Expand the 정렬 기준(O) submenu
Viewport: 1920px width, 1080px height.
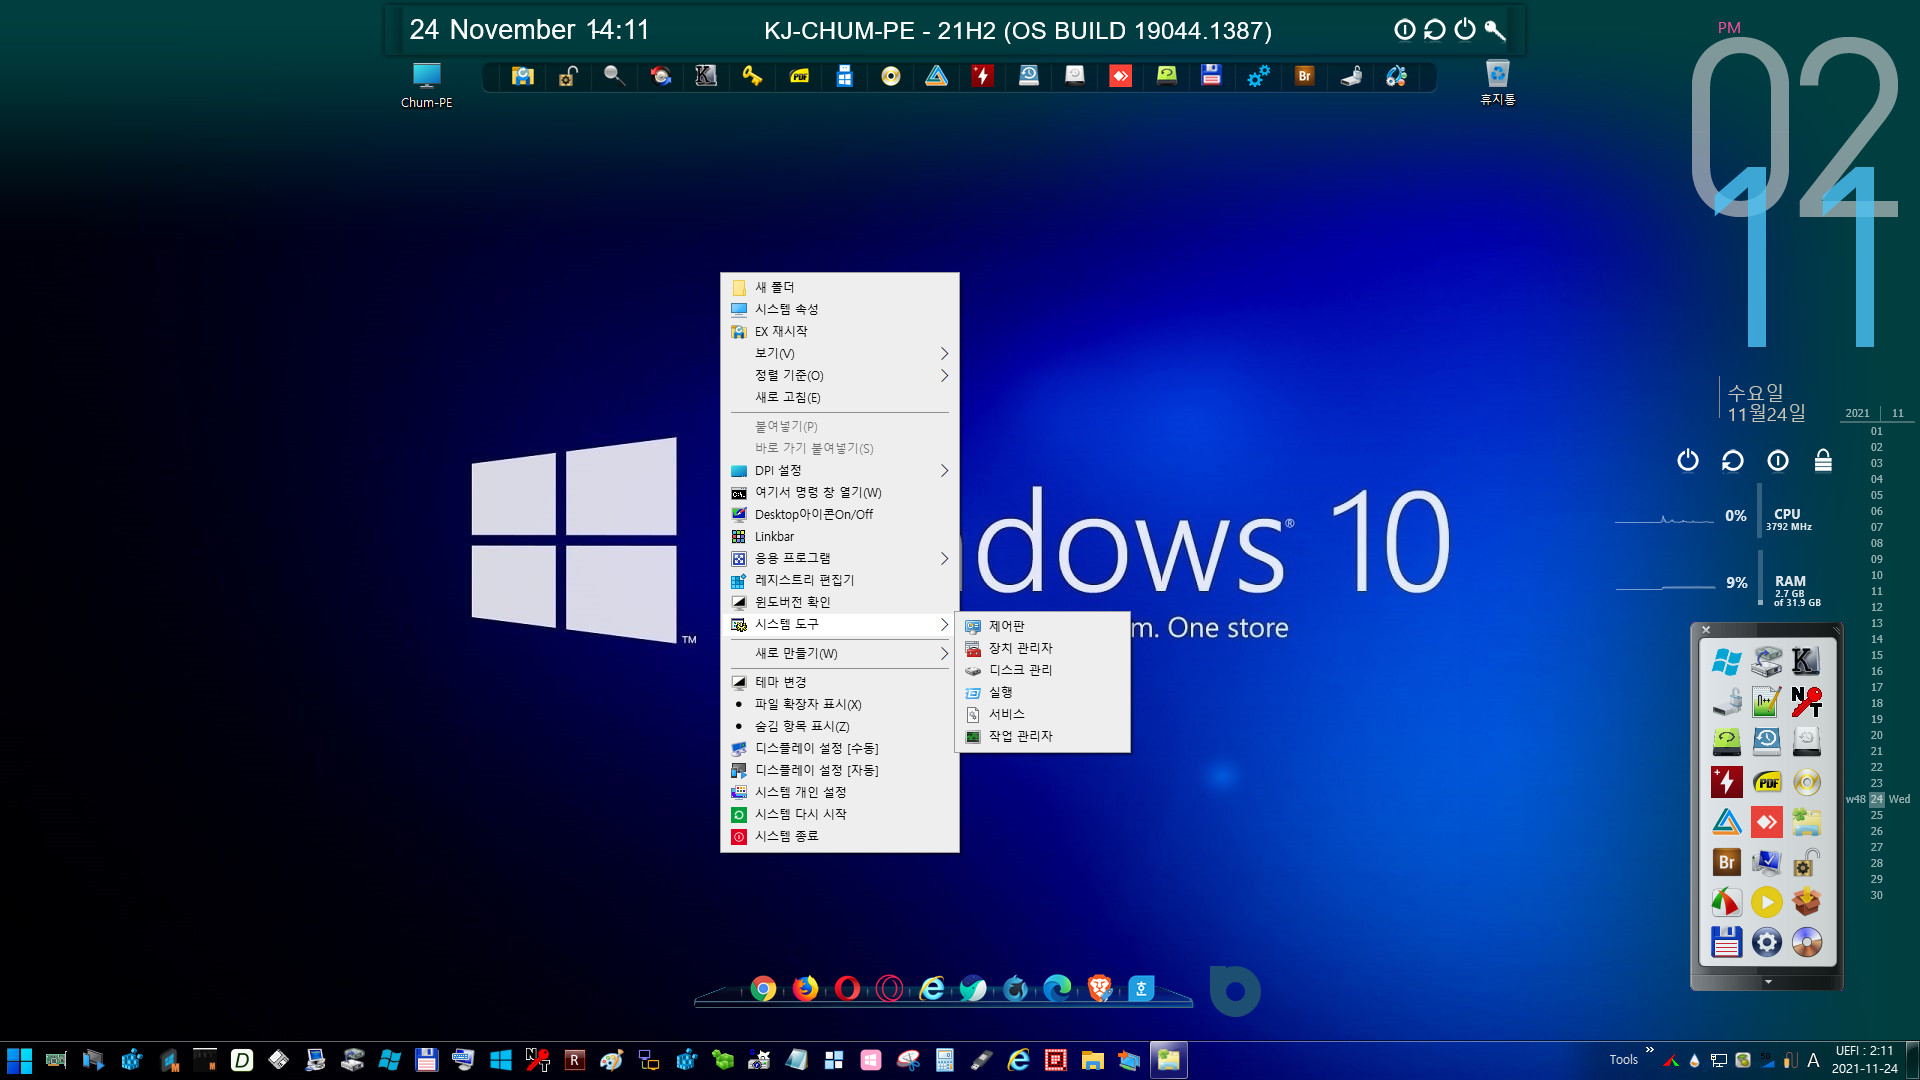pyautogui.click(x=840, y=375)
